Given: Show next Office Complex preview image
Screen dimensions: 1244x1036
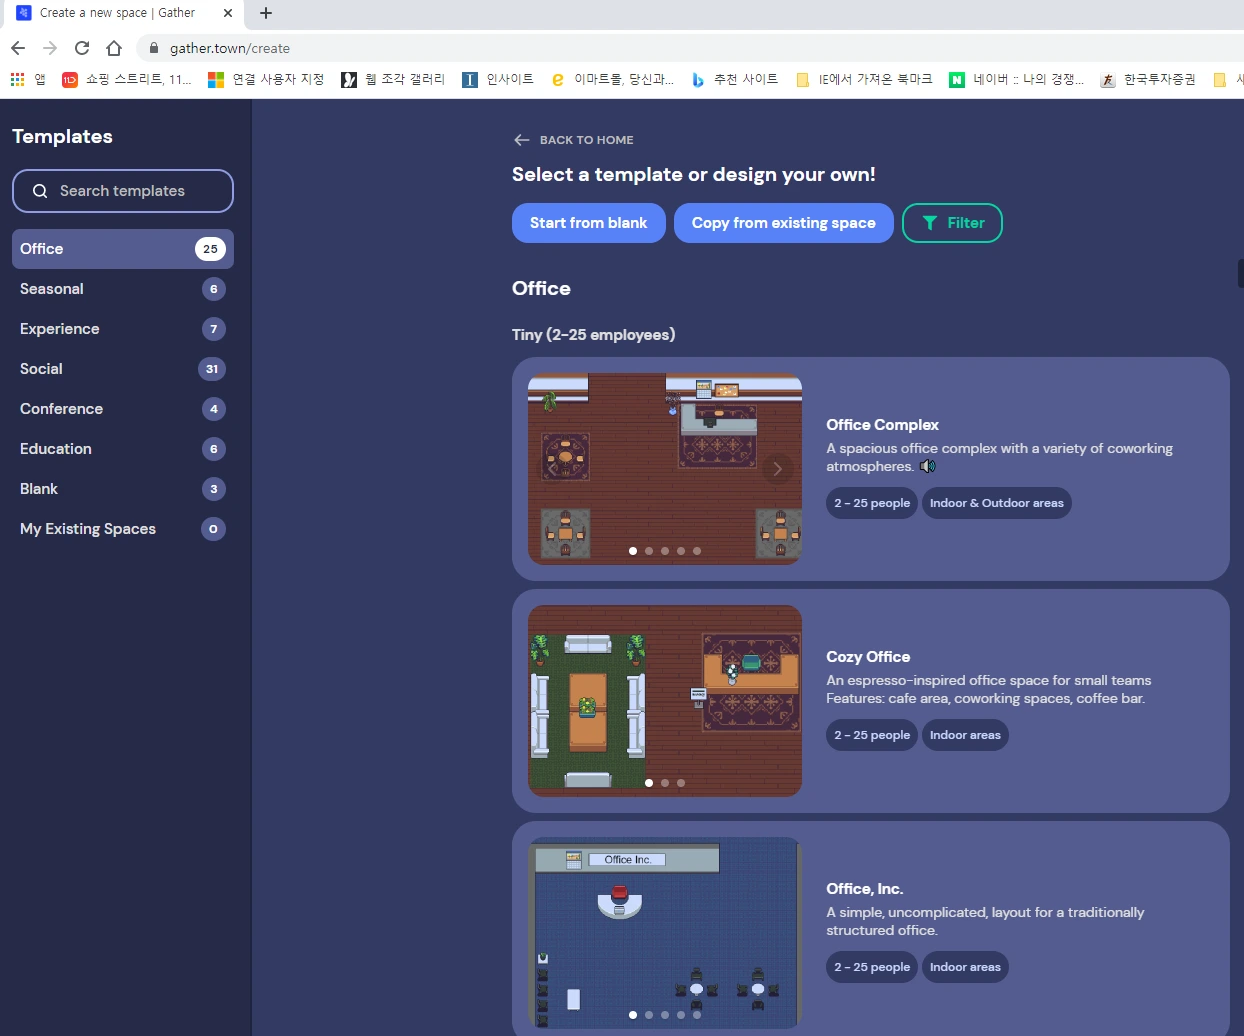Looking at the screenshot, I should coord(777,469).
